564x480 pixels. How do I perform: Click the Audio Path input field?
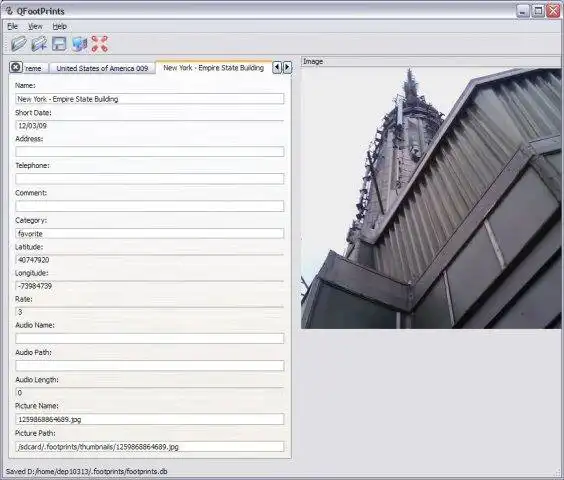[150, 366]
